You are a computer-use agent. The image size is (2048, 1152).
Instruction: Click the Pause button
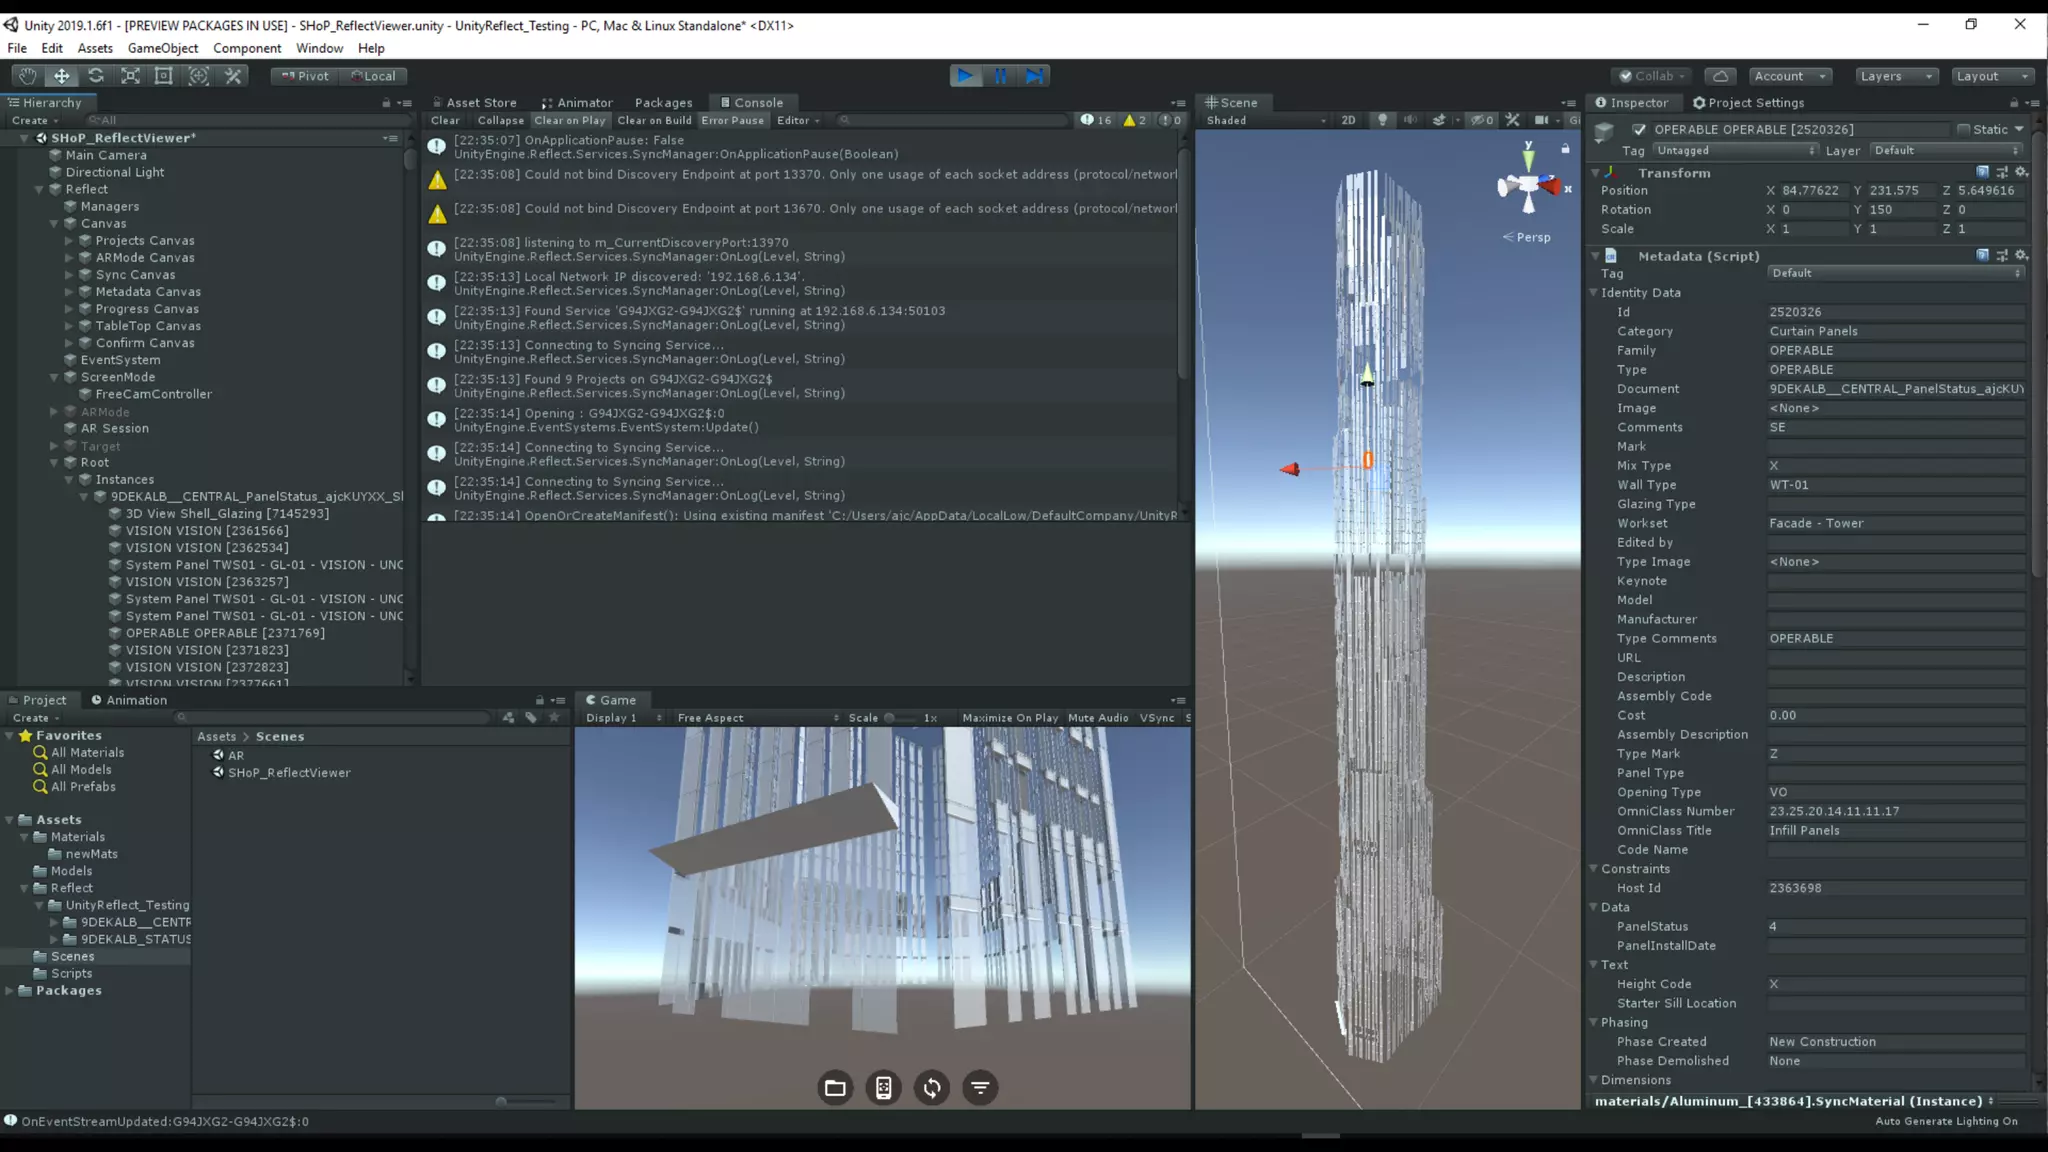coord(1000,76)
